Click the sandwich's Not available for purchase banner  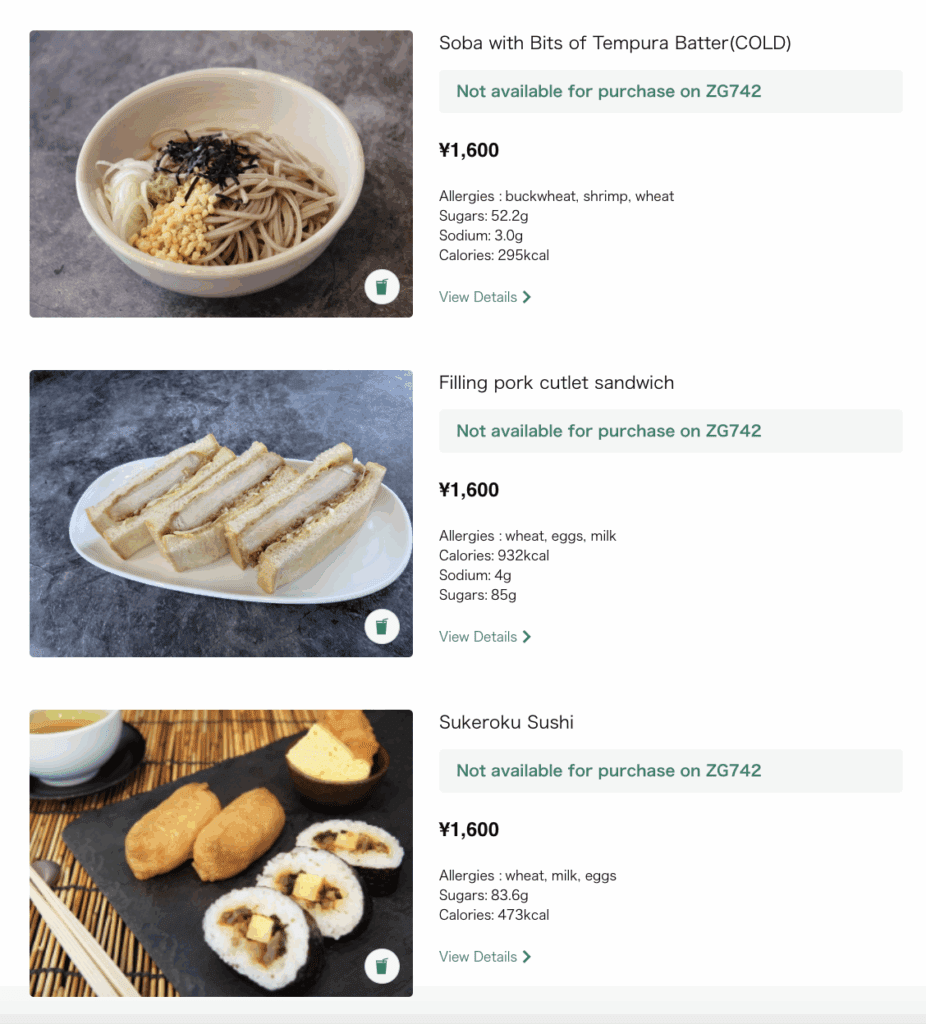[x=670, y=431]
